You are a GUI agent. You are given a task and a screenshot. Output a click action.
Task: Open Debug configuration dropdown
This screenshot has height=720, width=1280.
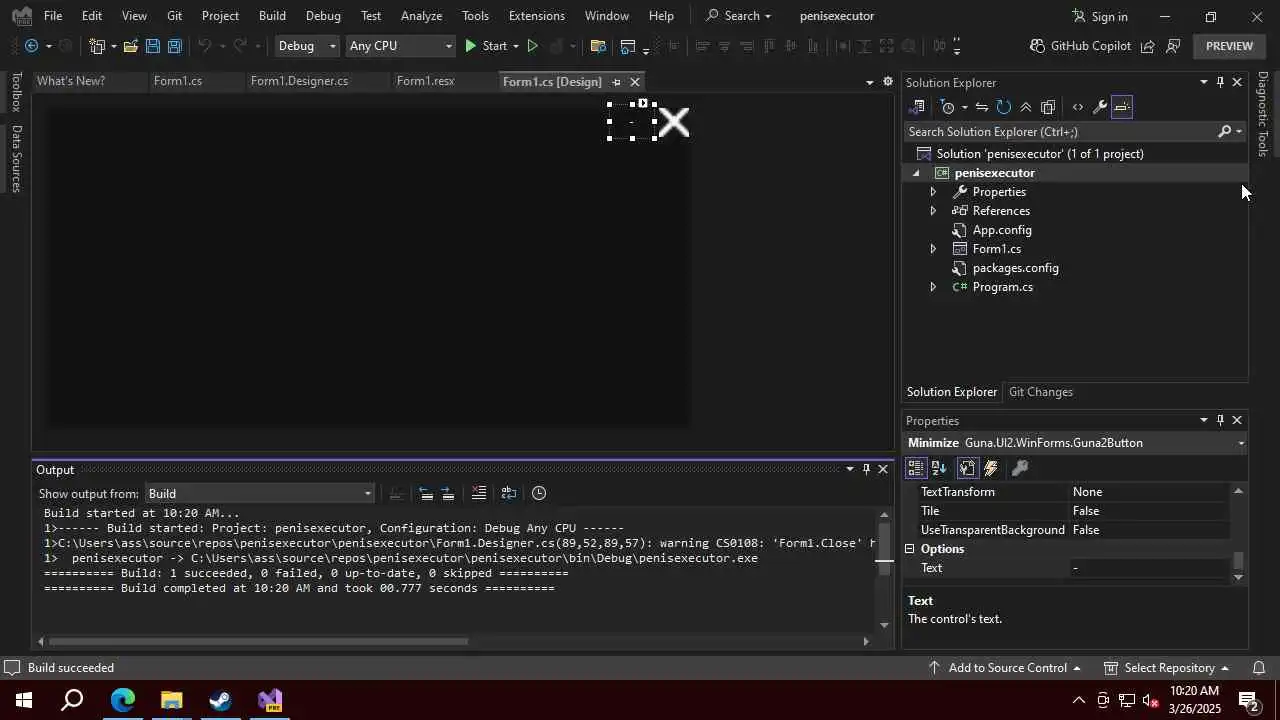tap(307, 46)
